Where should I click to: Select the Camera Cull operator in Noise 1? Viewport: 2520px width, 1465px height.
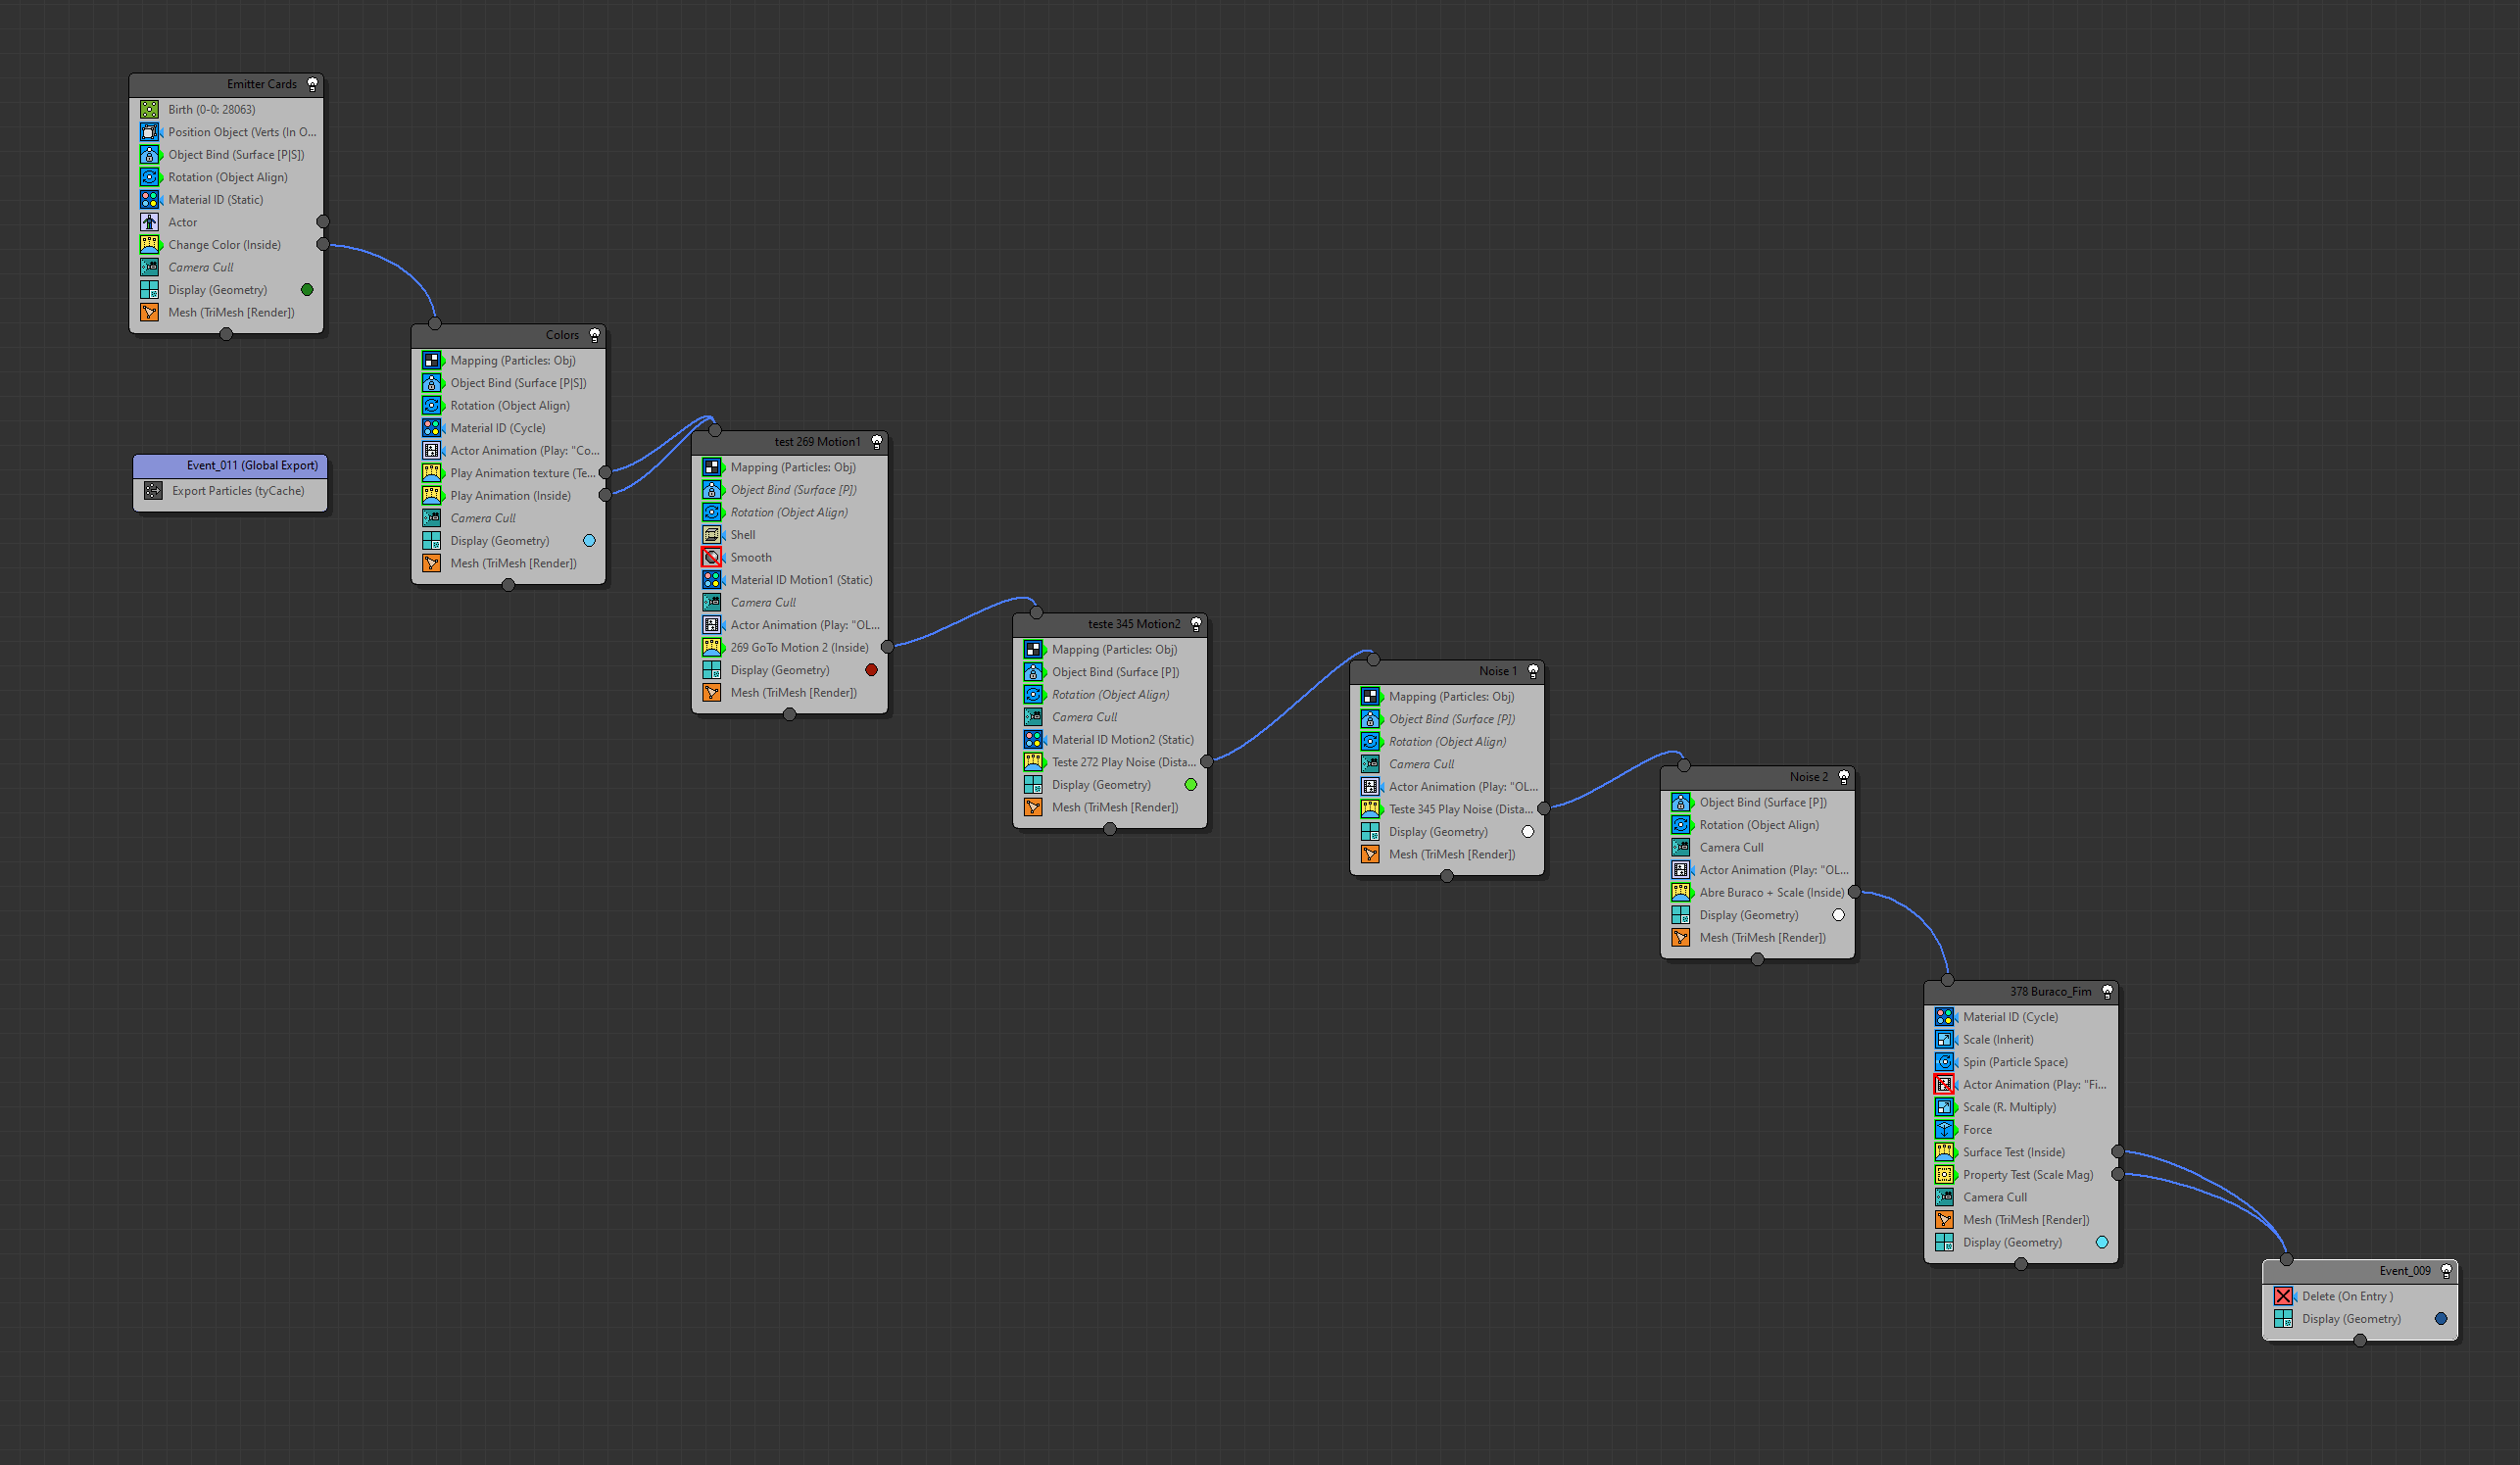[x=1421, y=764]
